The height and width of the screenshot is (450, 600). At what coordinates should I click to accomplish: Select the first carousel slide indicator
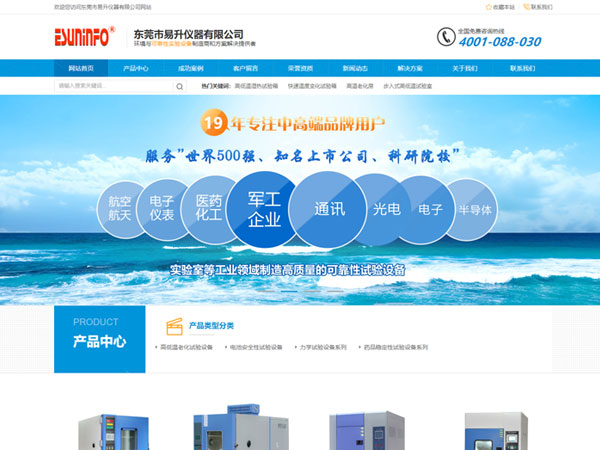[x=266, y=292]
